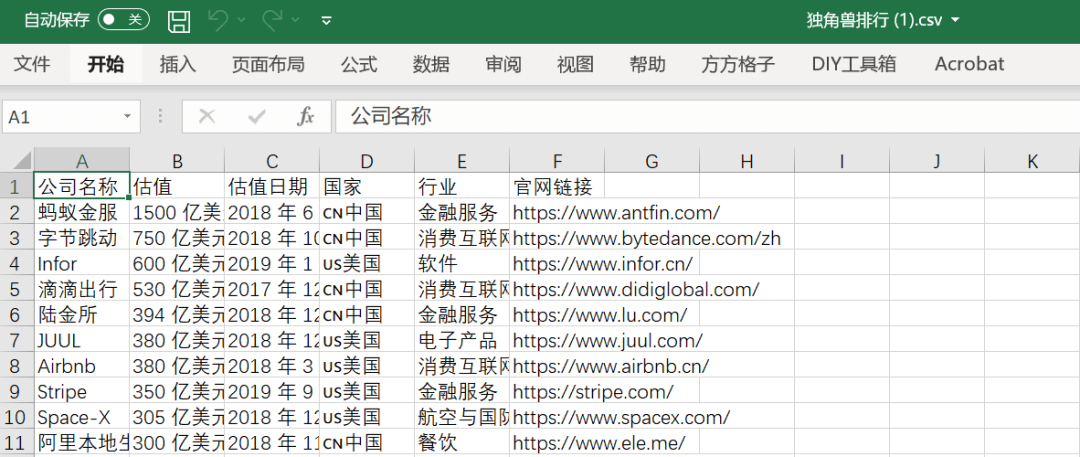This screenshot has height=457, width=1080.
Task: Select cell with https://www.infor.cn/
Action: coord(557,263)
